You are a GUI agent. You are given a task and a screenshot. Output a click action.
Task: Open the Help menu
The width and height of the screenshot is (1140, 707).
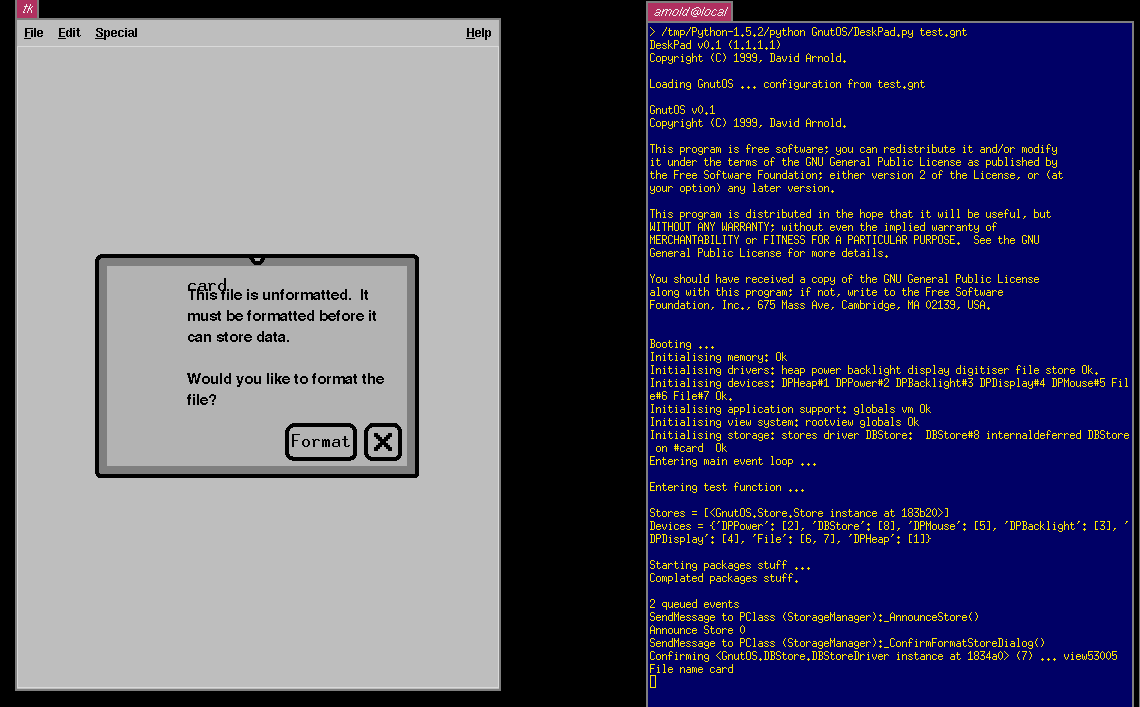478,33
